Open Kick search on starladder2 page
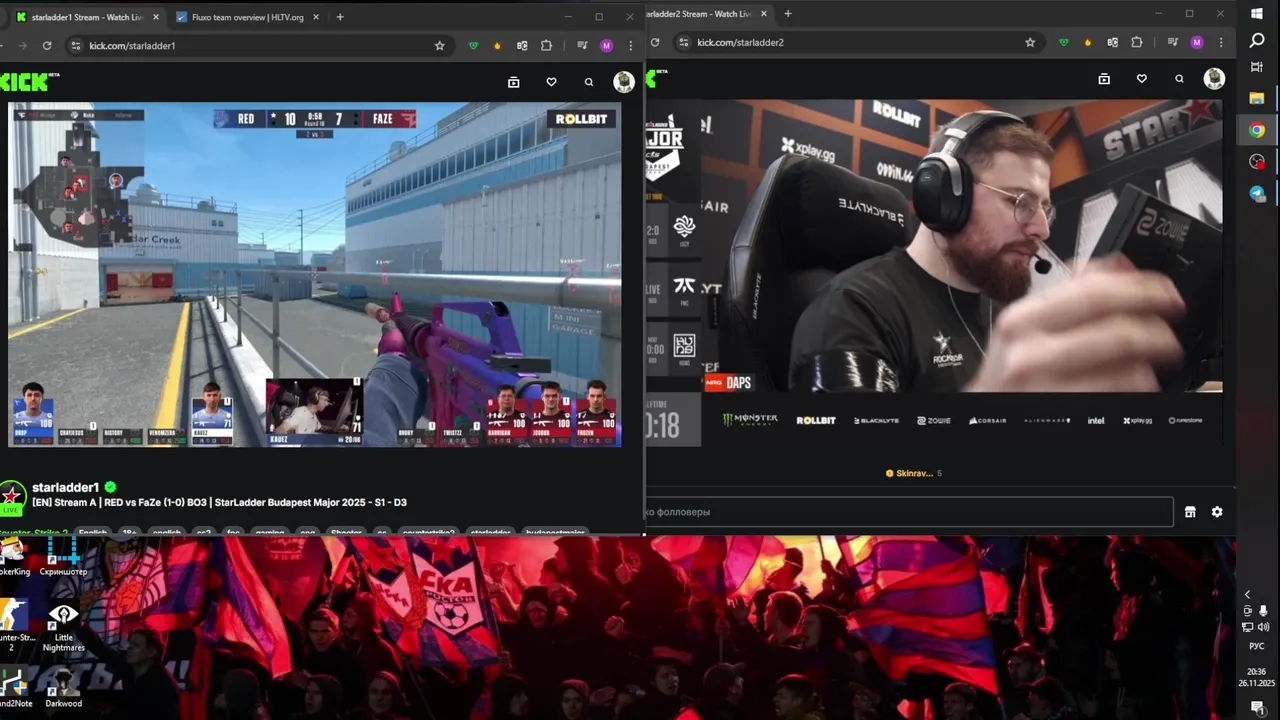This screenshot has height=720, width=1280. click(x=1179, y=79)
